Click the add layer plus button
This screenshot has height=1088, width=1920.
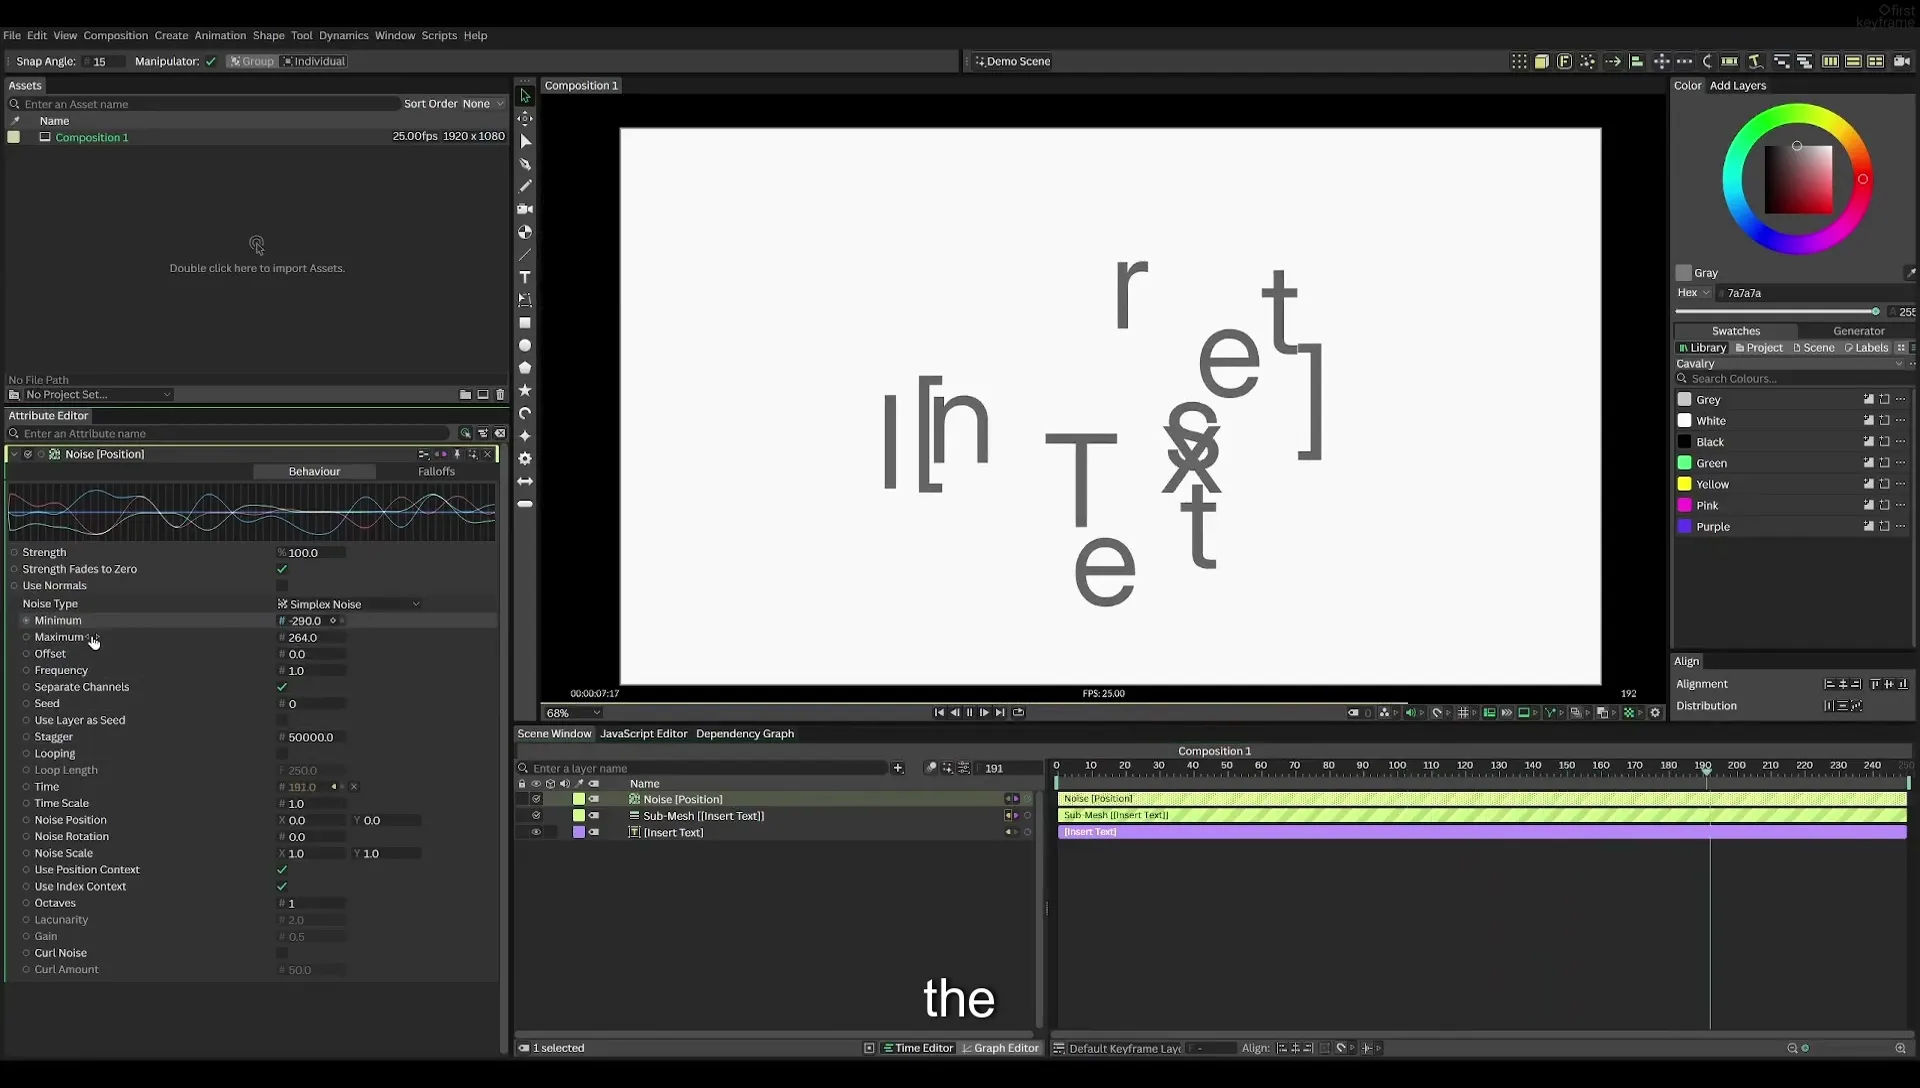[898, 768]
